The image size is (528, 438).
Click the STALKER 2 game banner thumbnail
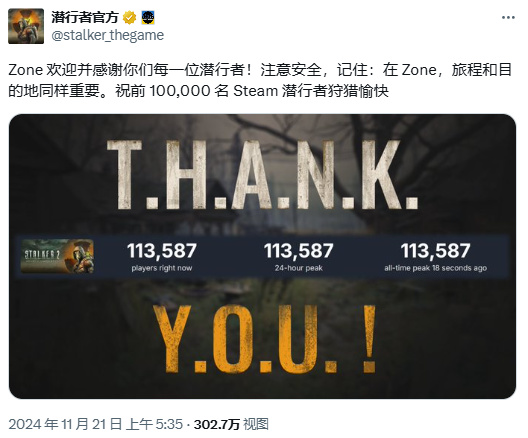coord(57,256)
